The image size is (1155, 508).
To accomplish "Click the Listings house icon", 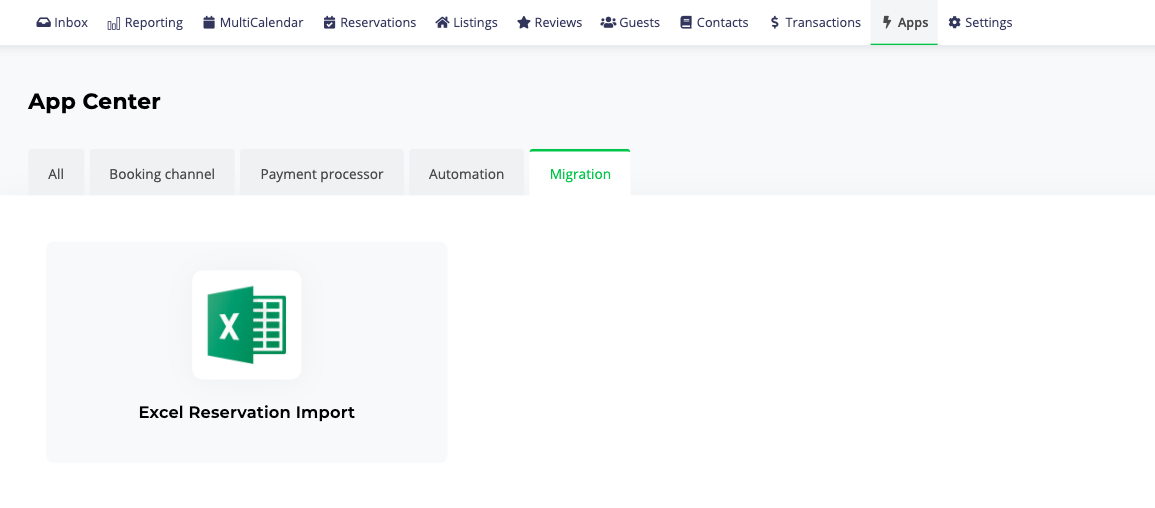I will (442, 23).
